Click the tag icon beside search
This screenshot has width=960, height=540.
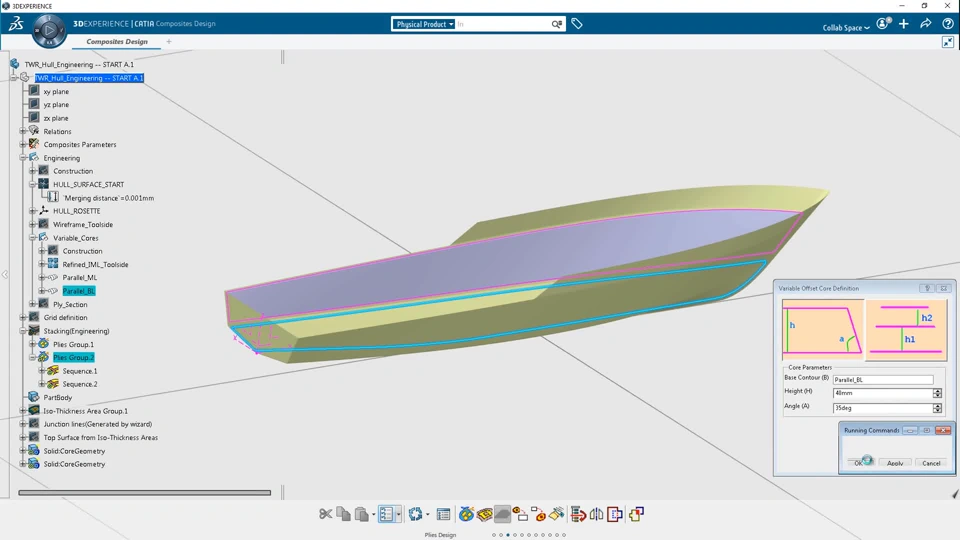point(577,24)
